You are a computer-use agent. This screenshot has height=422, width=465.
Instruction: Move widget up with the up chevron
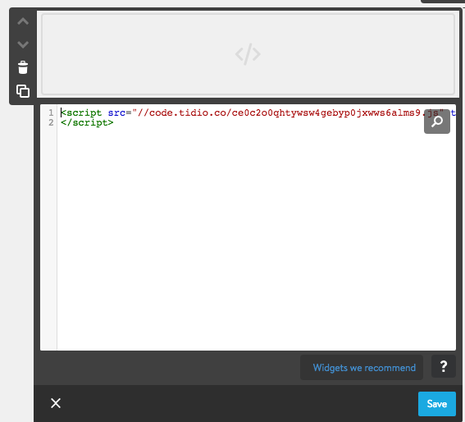pos(23,22)
